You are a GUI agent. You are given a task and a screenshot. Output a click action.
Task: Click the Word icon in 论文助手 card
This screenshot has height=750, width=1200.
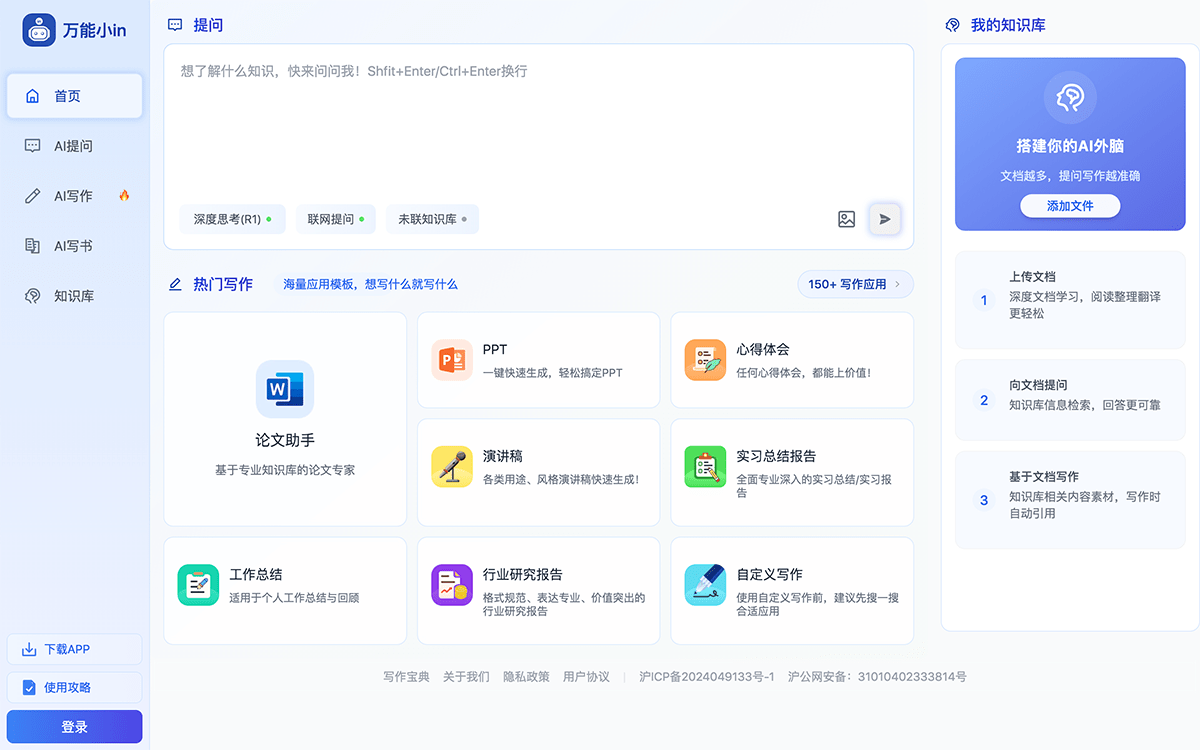(x=285, y=389)
